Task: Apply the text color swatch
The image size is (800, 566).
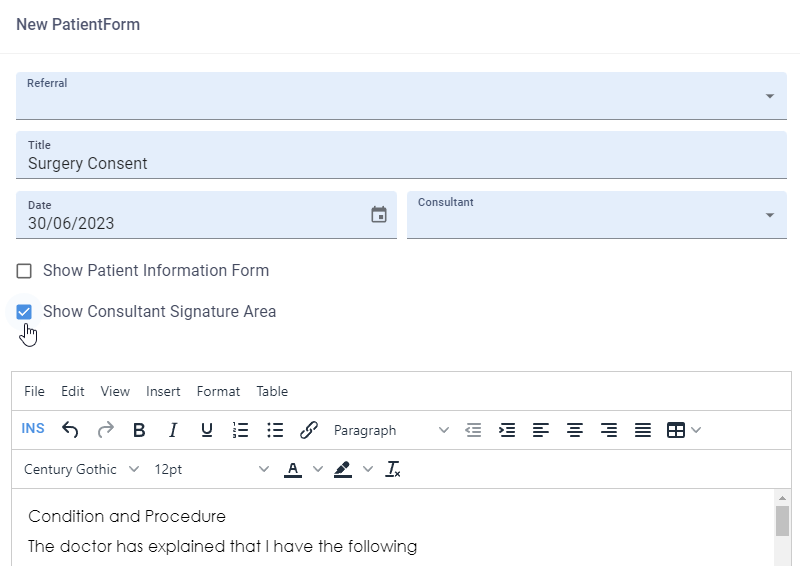Action: click(x=293, y=469)
